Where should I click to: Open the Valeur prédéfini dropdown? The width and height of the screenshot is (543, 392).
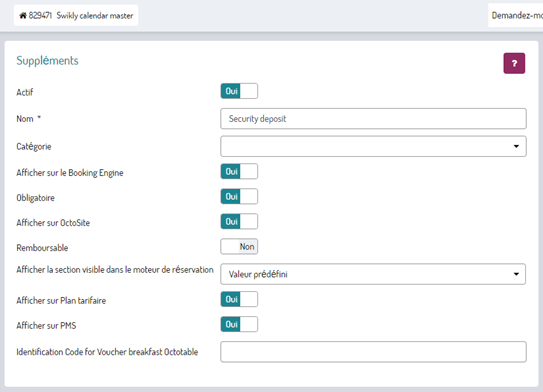(x=373, y=274)
